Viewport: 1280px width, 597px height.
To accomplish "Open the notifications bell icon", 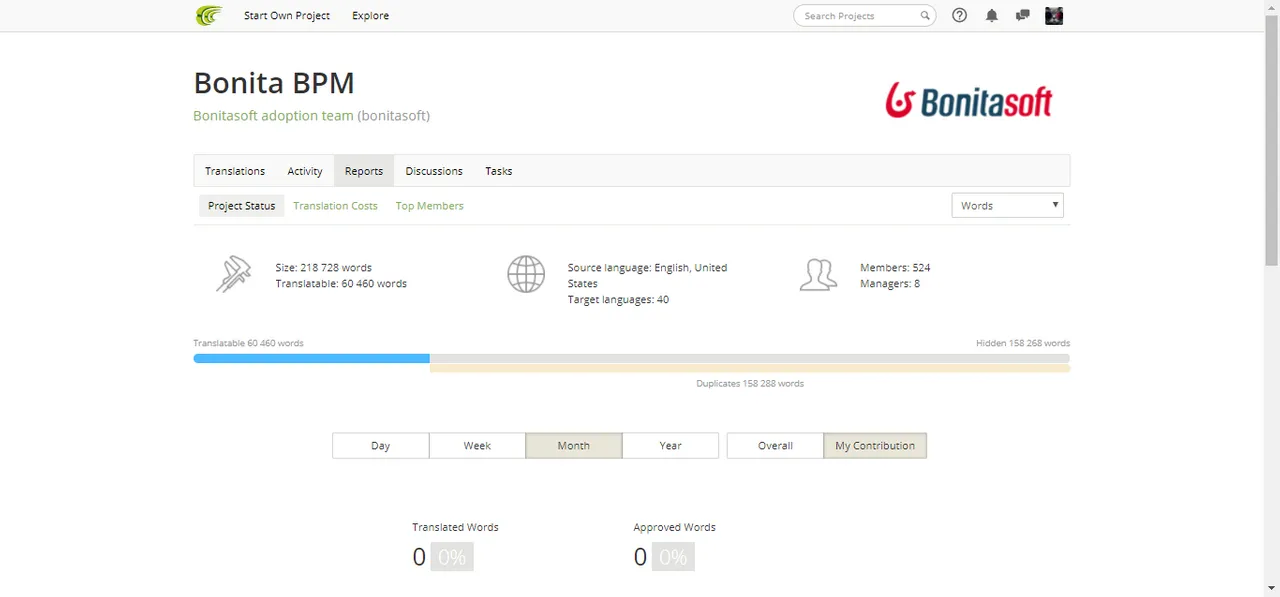I will point(991,15).
